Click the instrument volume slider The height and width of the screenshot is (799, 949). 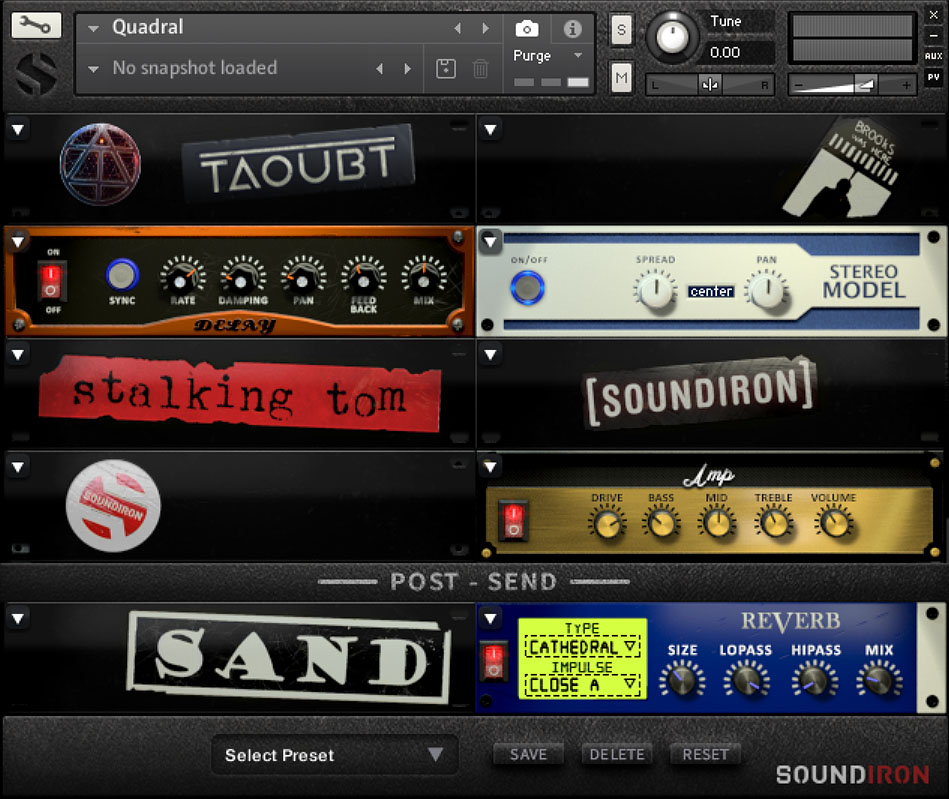pos(852,85)
